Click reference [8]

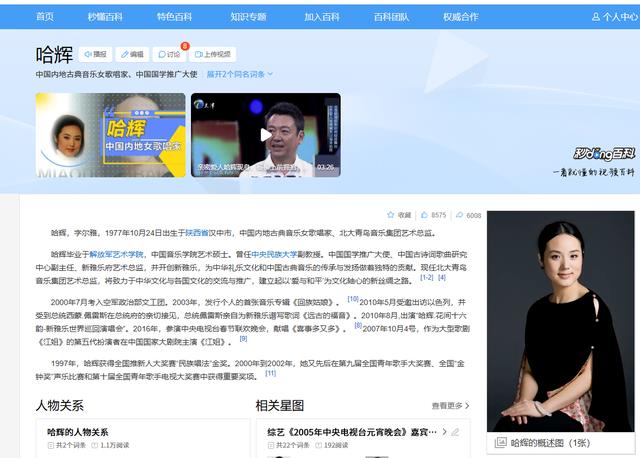pos(358,325)
